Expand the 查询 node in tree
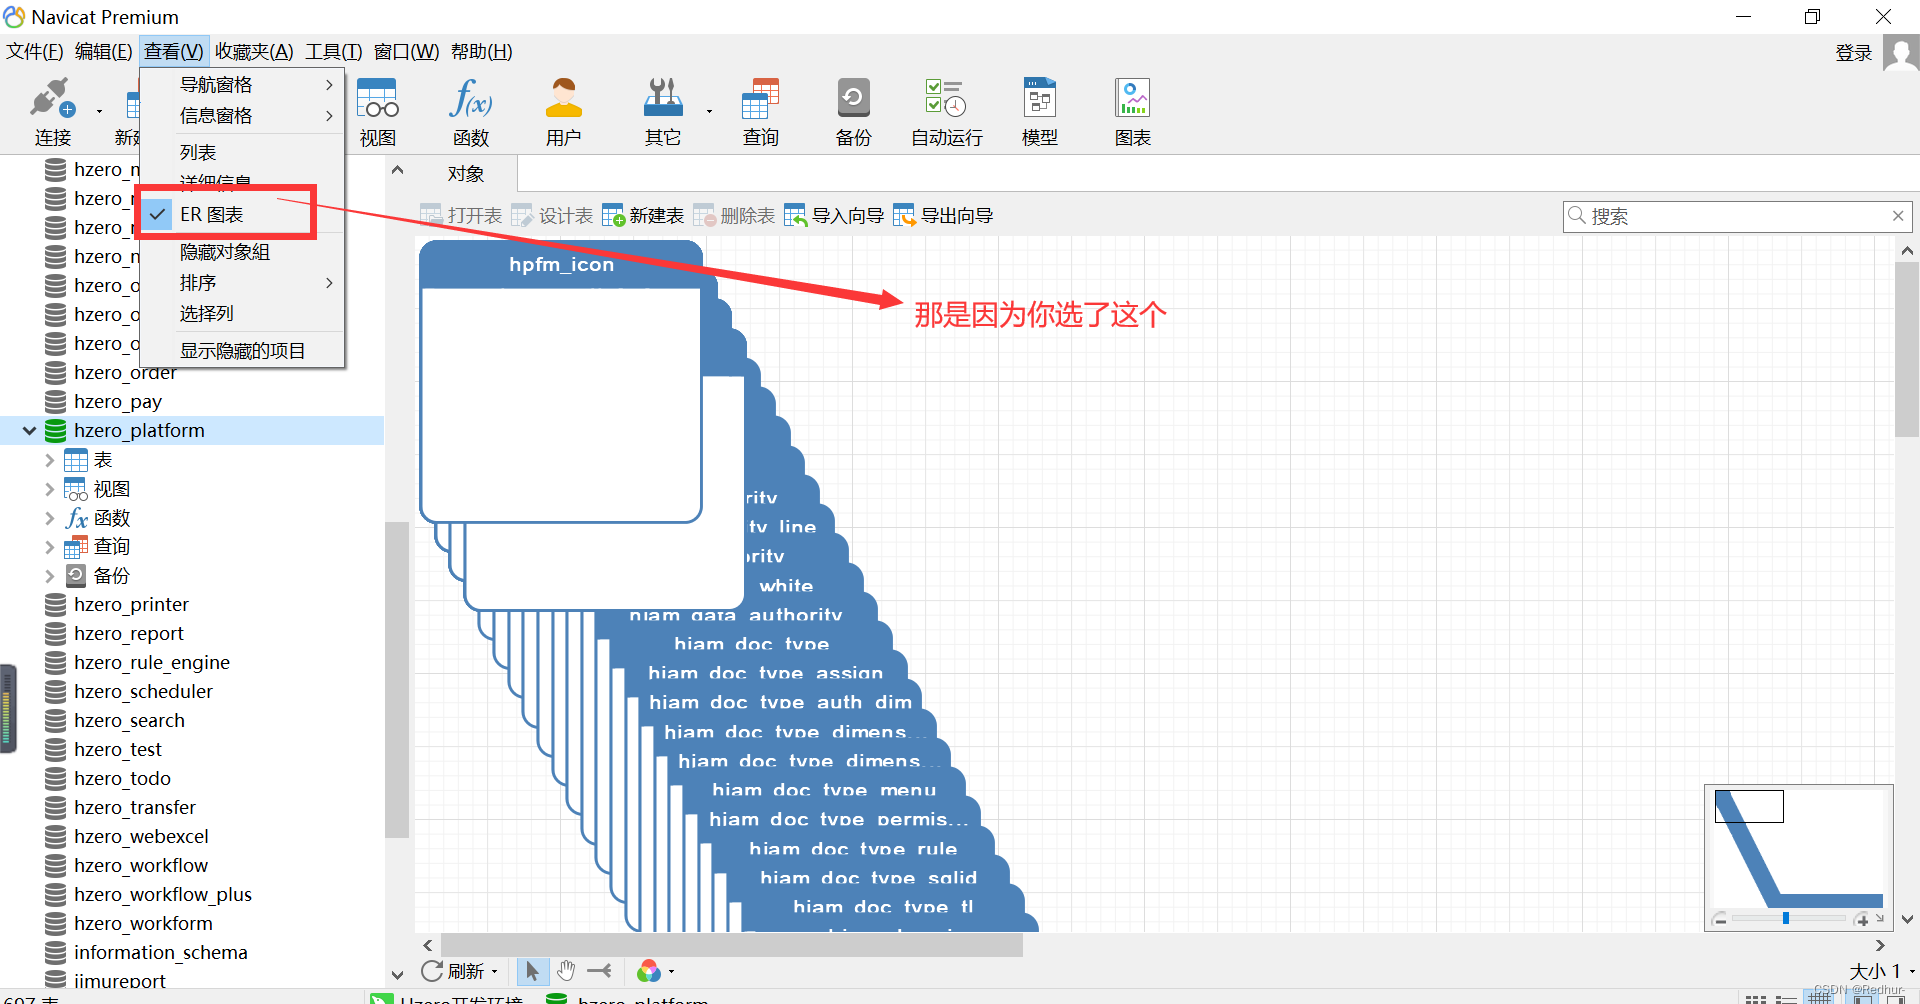 tap(50, 547)
